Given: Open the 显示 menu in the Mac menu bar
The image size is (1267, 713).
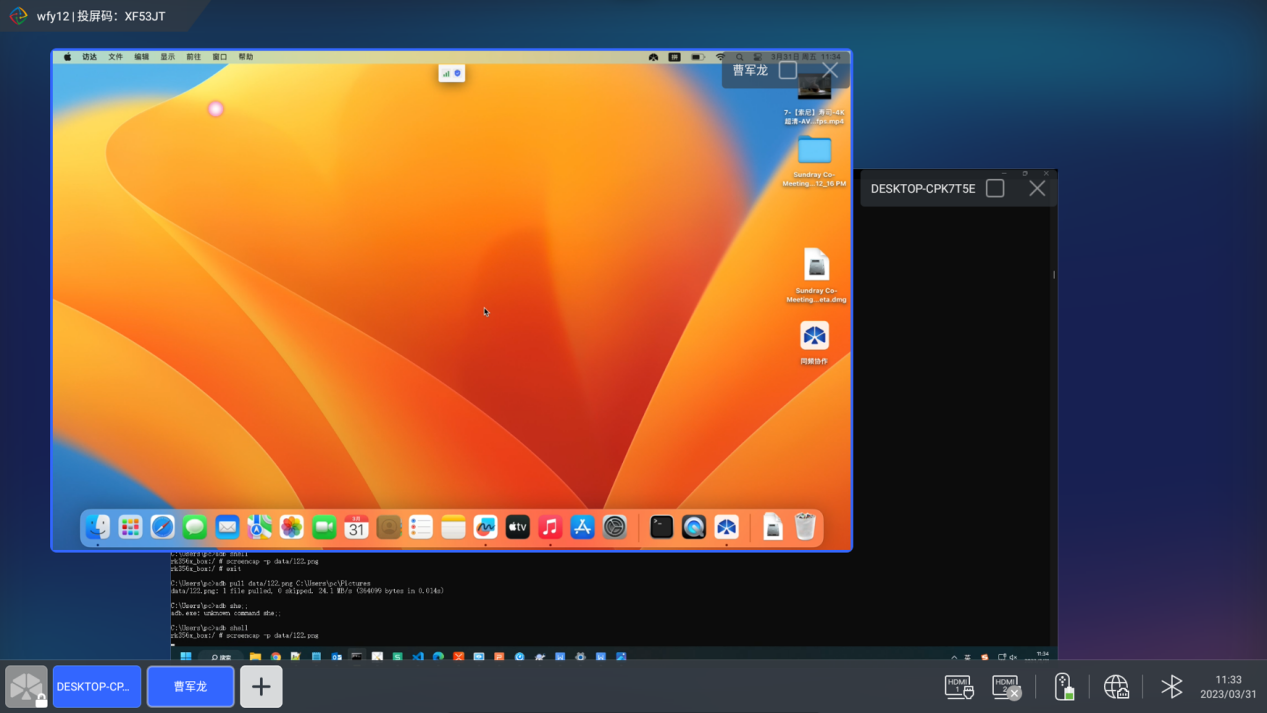Looking at the screenshot, I should tap(168, 57).
